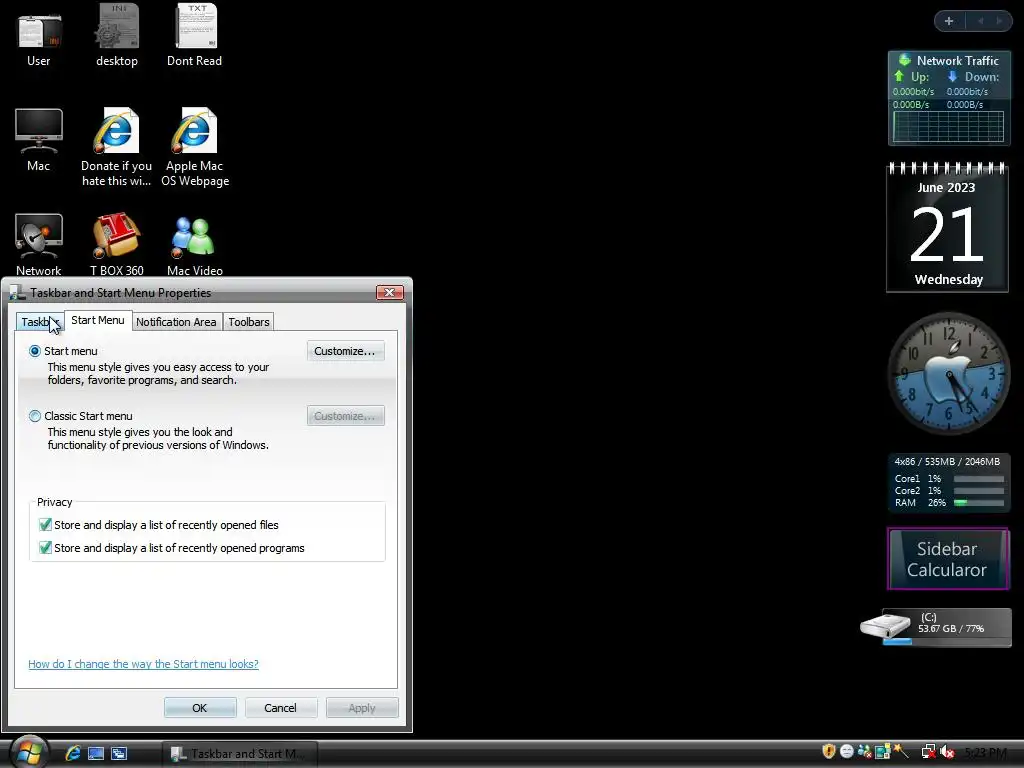Select the Dont Read text file
The width and height of the screenshot is (1024, 768).
[x=195, y=36]
